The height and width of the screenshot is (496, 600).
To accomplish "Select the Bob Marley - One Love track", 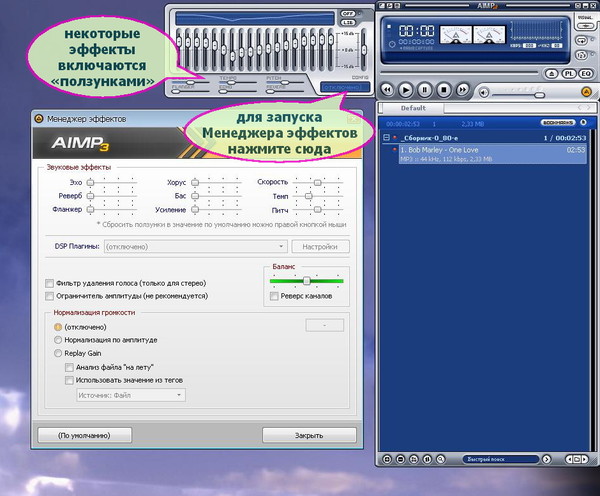I will click(493, 154).
